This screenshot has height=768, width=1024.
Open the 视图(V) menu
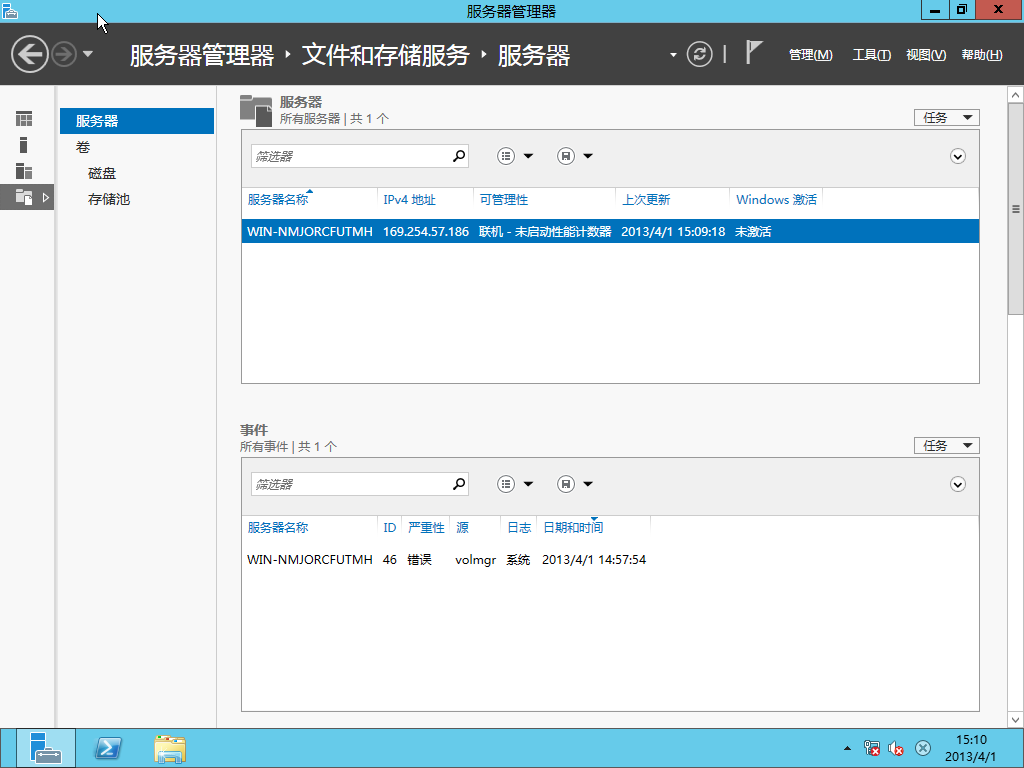click(926, 55)
